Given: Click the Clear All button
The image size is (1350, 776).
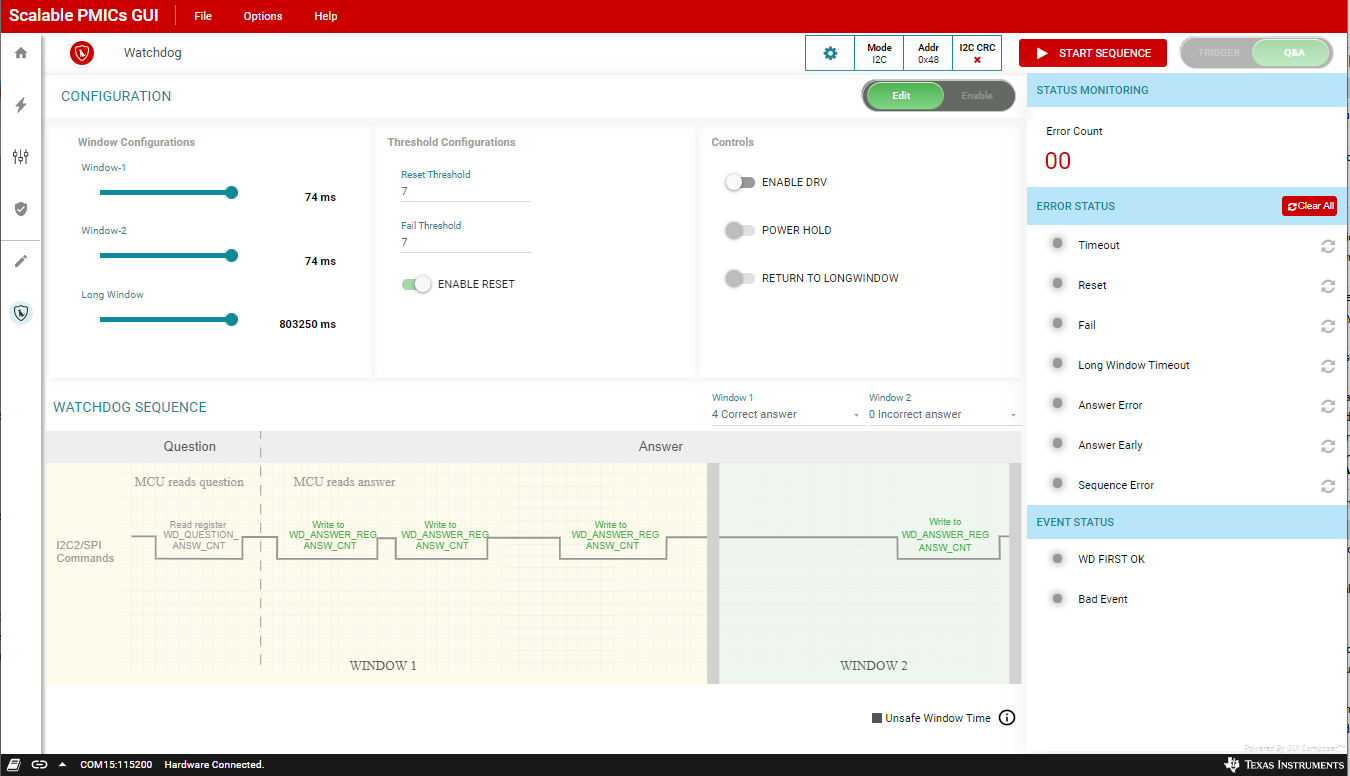Looking at the screenshot, I should click(1309, 206).
